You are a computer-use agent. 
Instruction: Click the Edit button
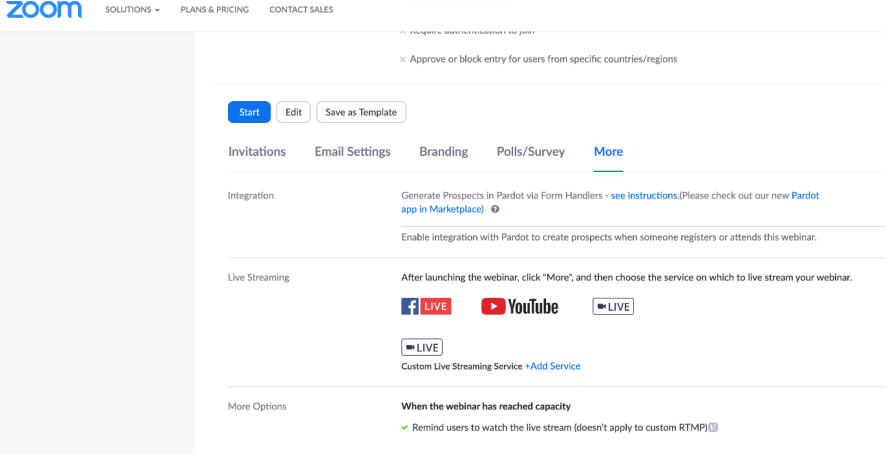(x=293, y=112)
